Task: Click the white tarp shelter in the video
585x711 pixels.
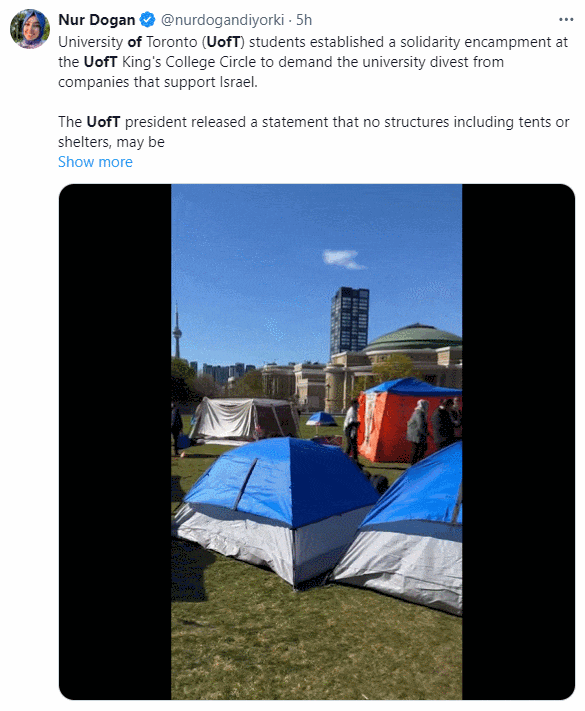Action: click(243, 419)
